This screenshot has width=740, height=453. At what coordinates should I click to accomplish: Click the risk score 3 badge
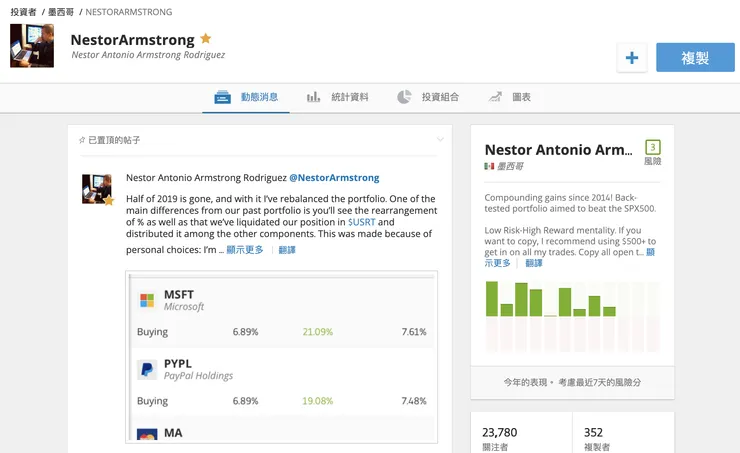pyautogui.click(x=653, y=147)
